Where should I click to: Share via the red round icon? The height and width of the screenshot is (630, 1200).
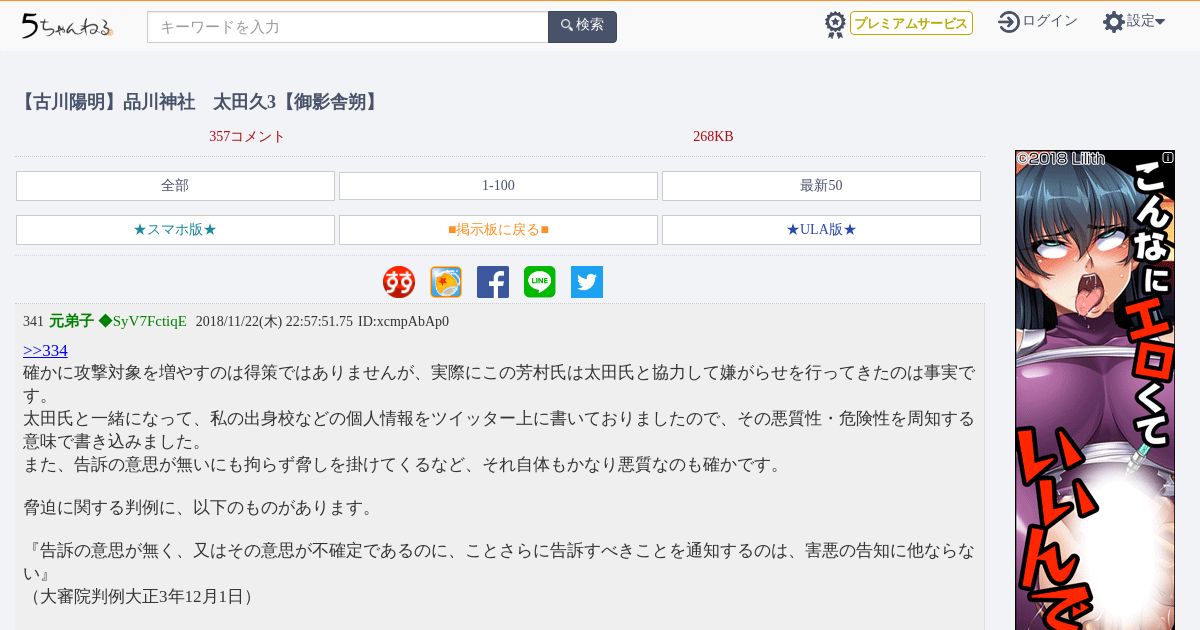click(399, 282)
